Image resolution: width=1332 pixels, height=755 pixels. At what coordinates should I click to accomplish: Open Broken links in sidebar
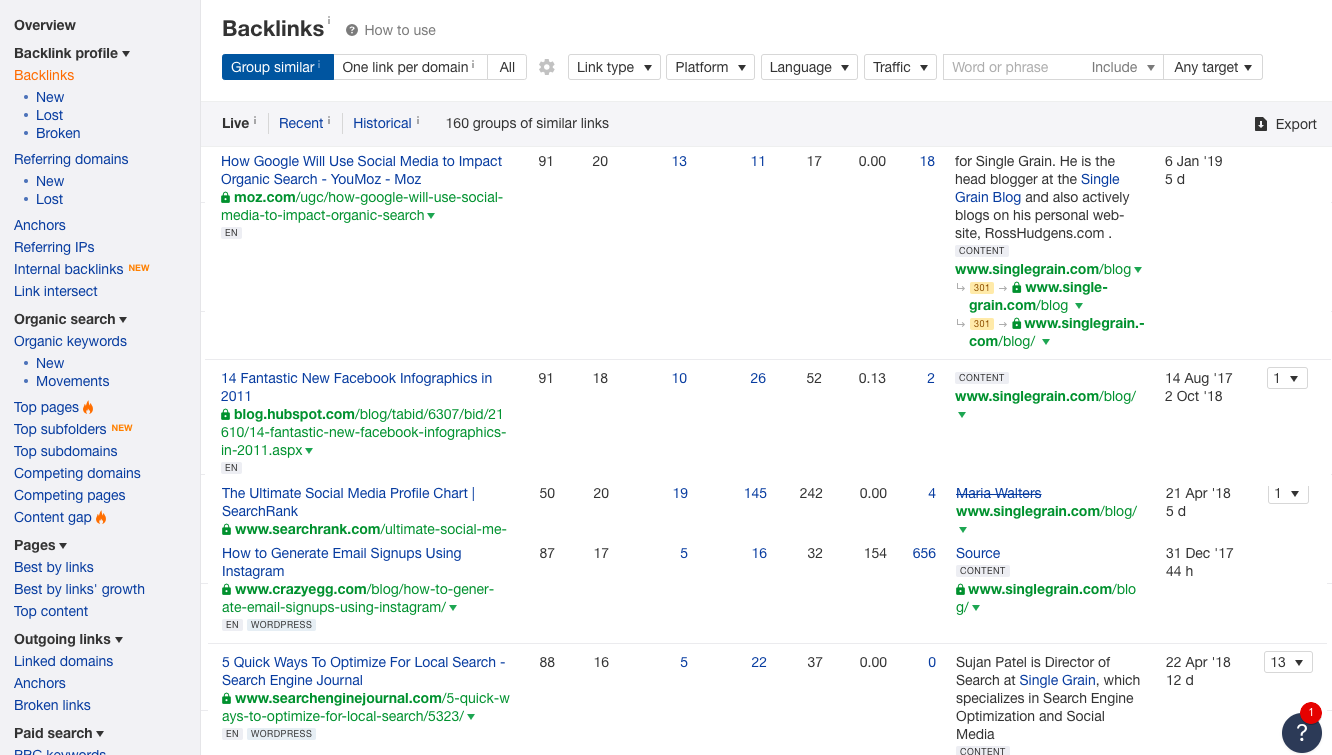pyautogui.click(x=52, y=705)
